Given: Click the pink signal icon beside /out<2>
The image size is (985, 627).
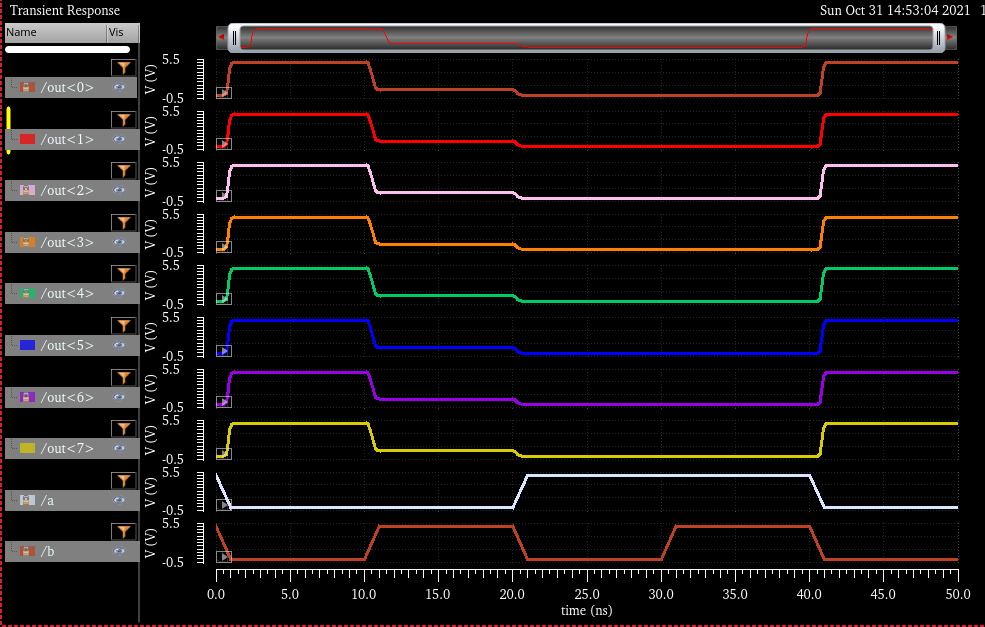Looking at the screenshot, I should (27, 190).
